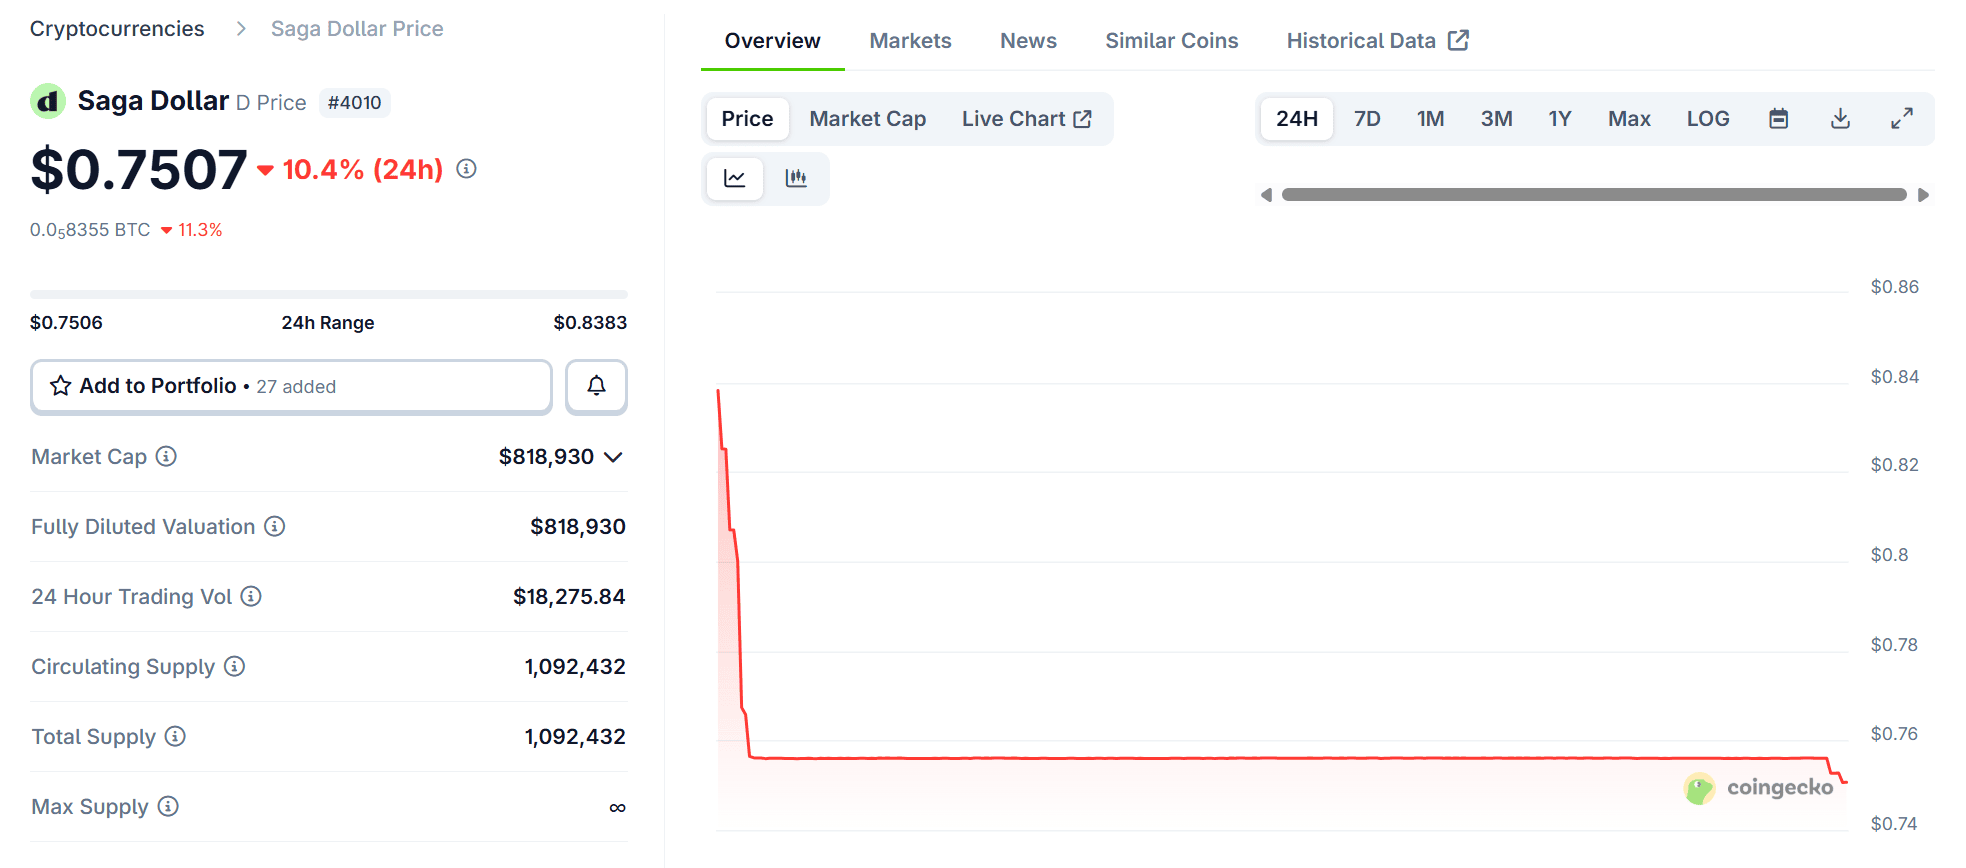Viewport: 1966px width, 868px height.
Task: Open Total Supply info tooltip
Action: tap(175, 736)
